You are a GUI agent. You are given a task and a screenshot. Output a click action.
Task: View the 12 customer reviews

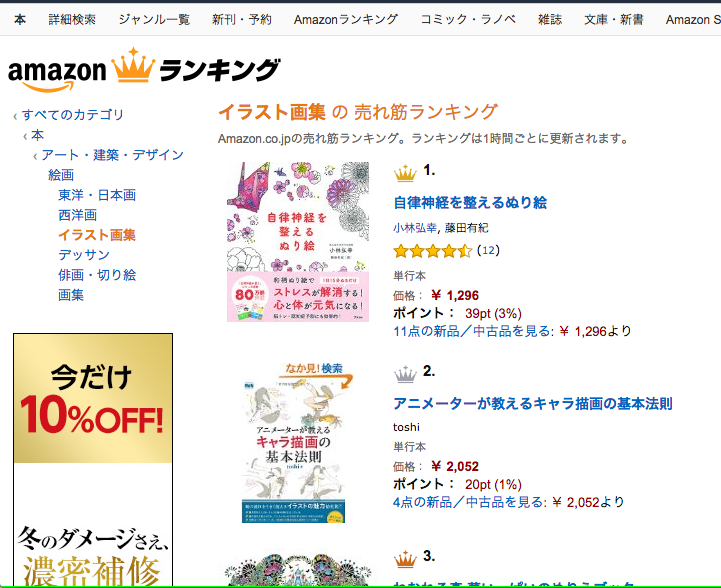click(x=488, y=250)
